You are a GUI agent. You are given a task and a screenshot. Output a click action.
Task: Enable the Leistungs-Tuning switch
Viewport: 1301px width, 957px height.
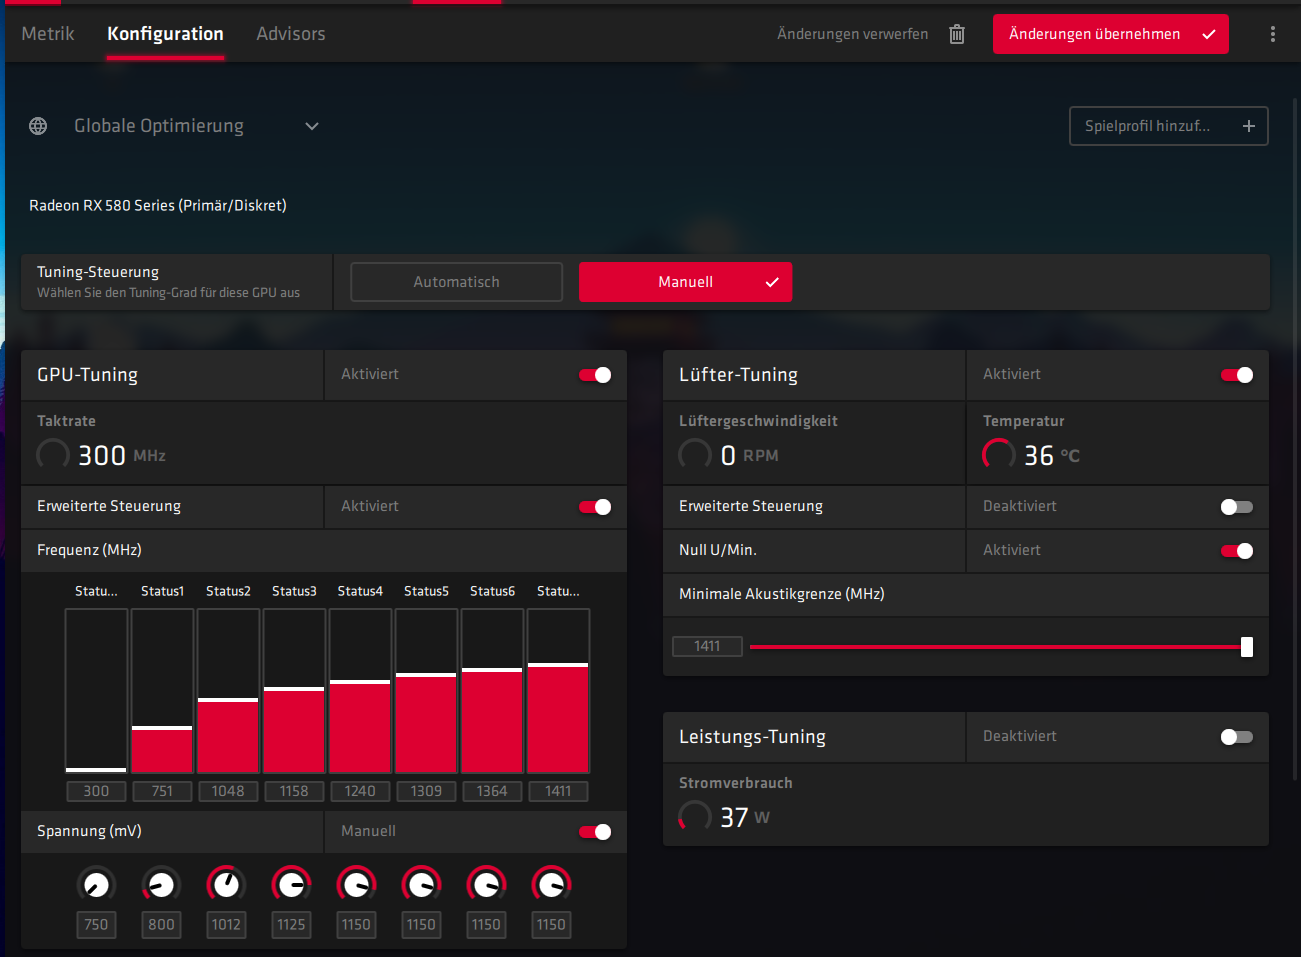pos(1237,737)
